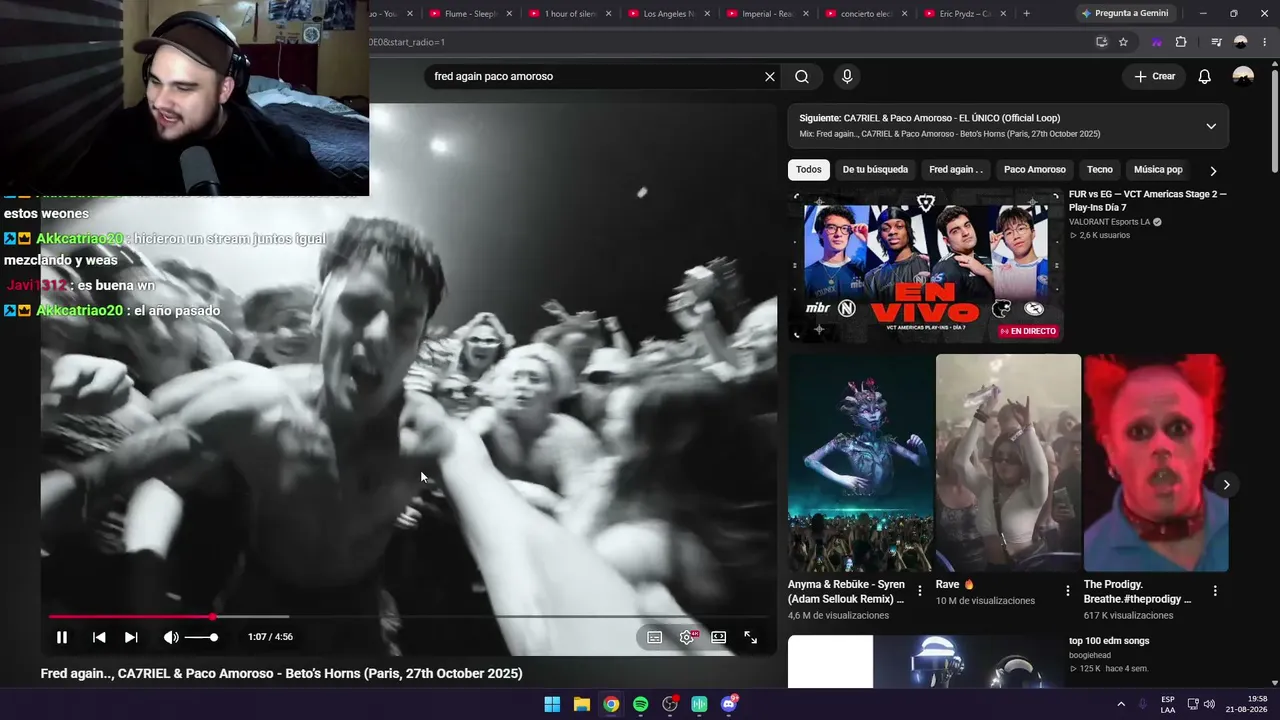Screen dimensions: 1280x720
Task: Open options menu for The Prodigy short
Action: coord(1215,591)
